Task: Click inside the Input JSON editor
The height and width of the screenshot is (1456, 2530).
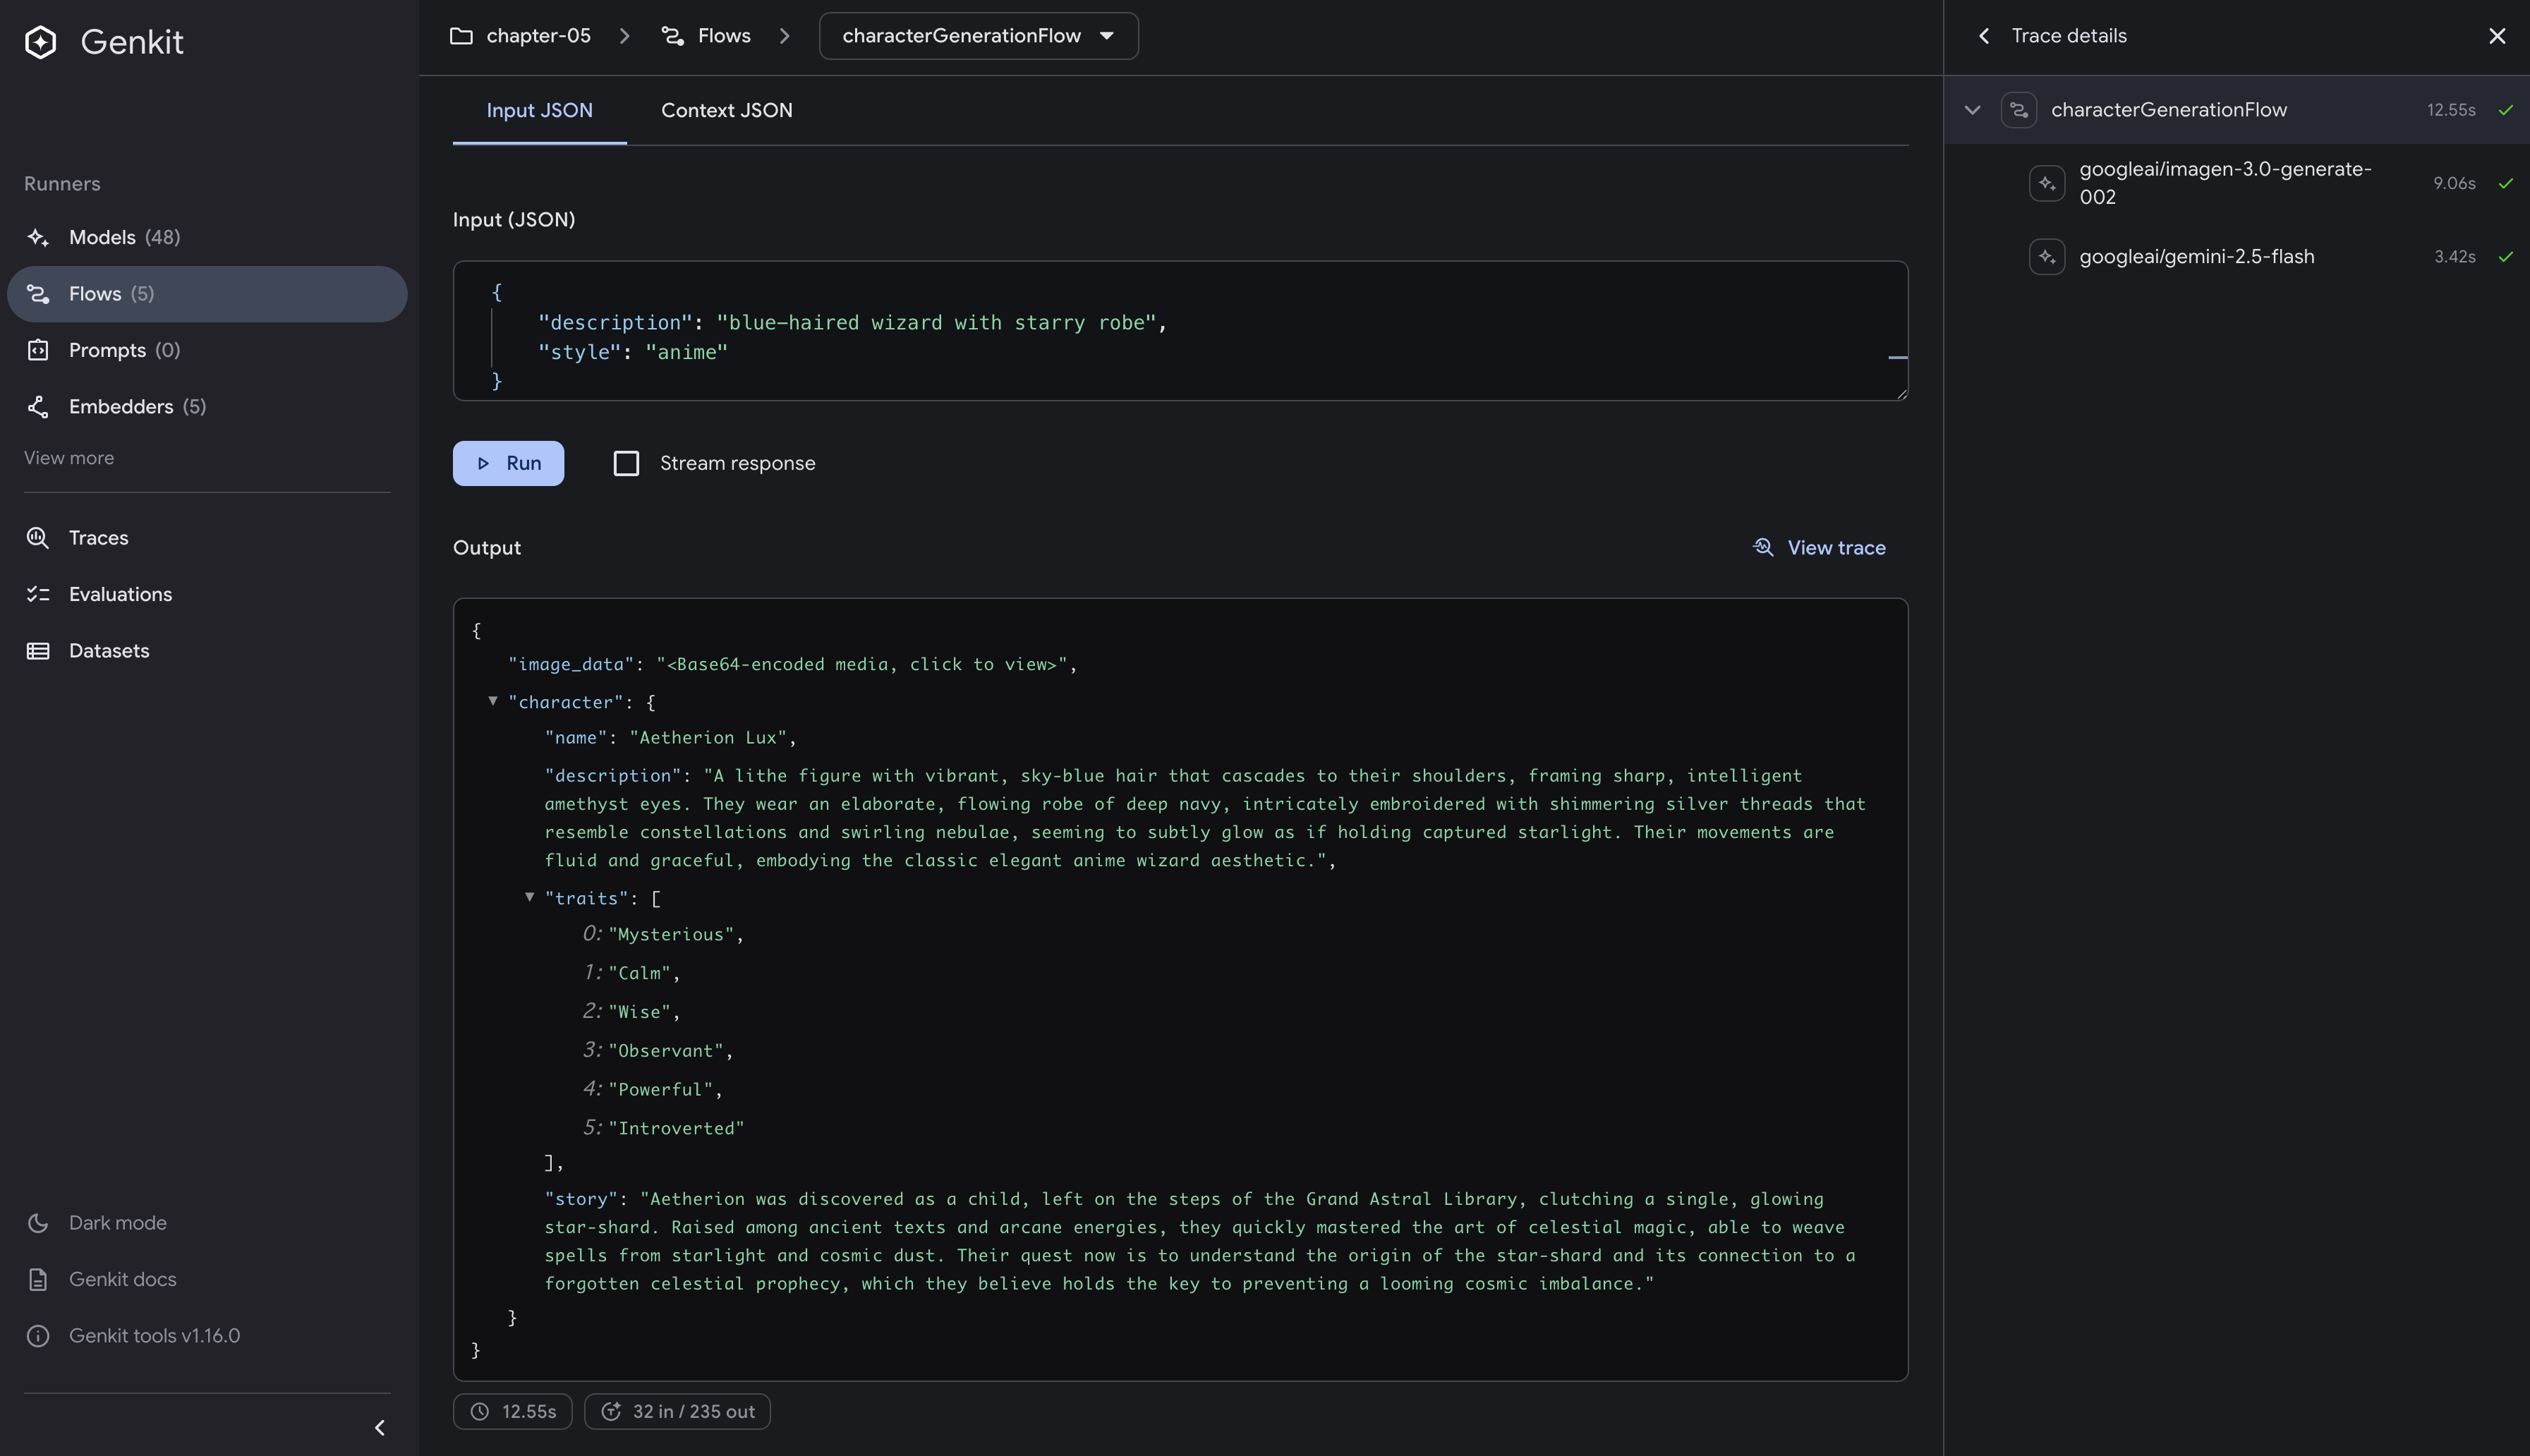Action: pos(1180,331)
